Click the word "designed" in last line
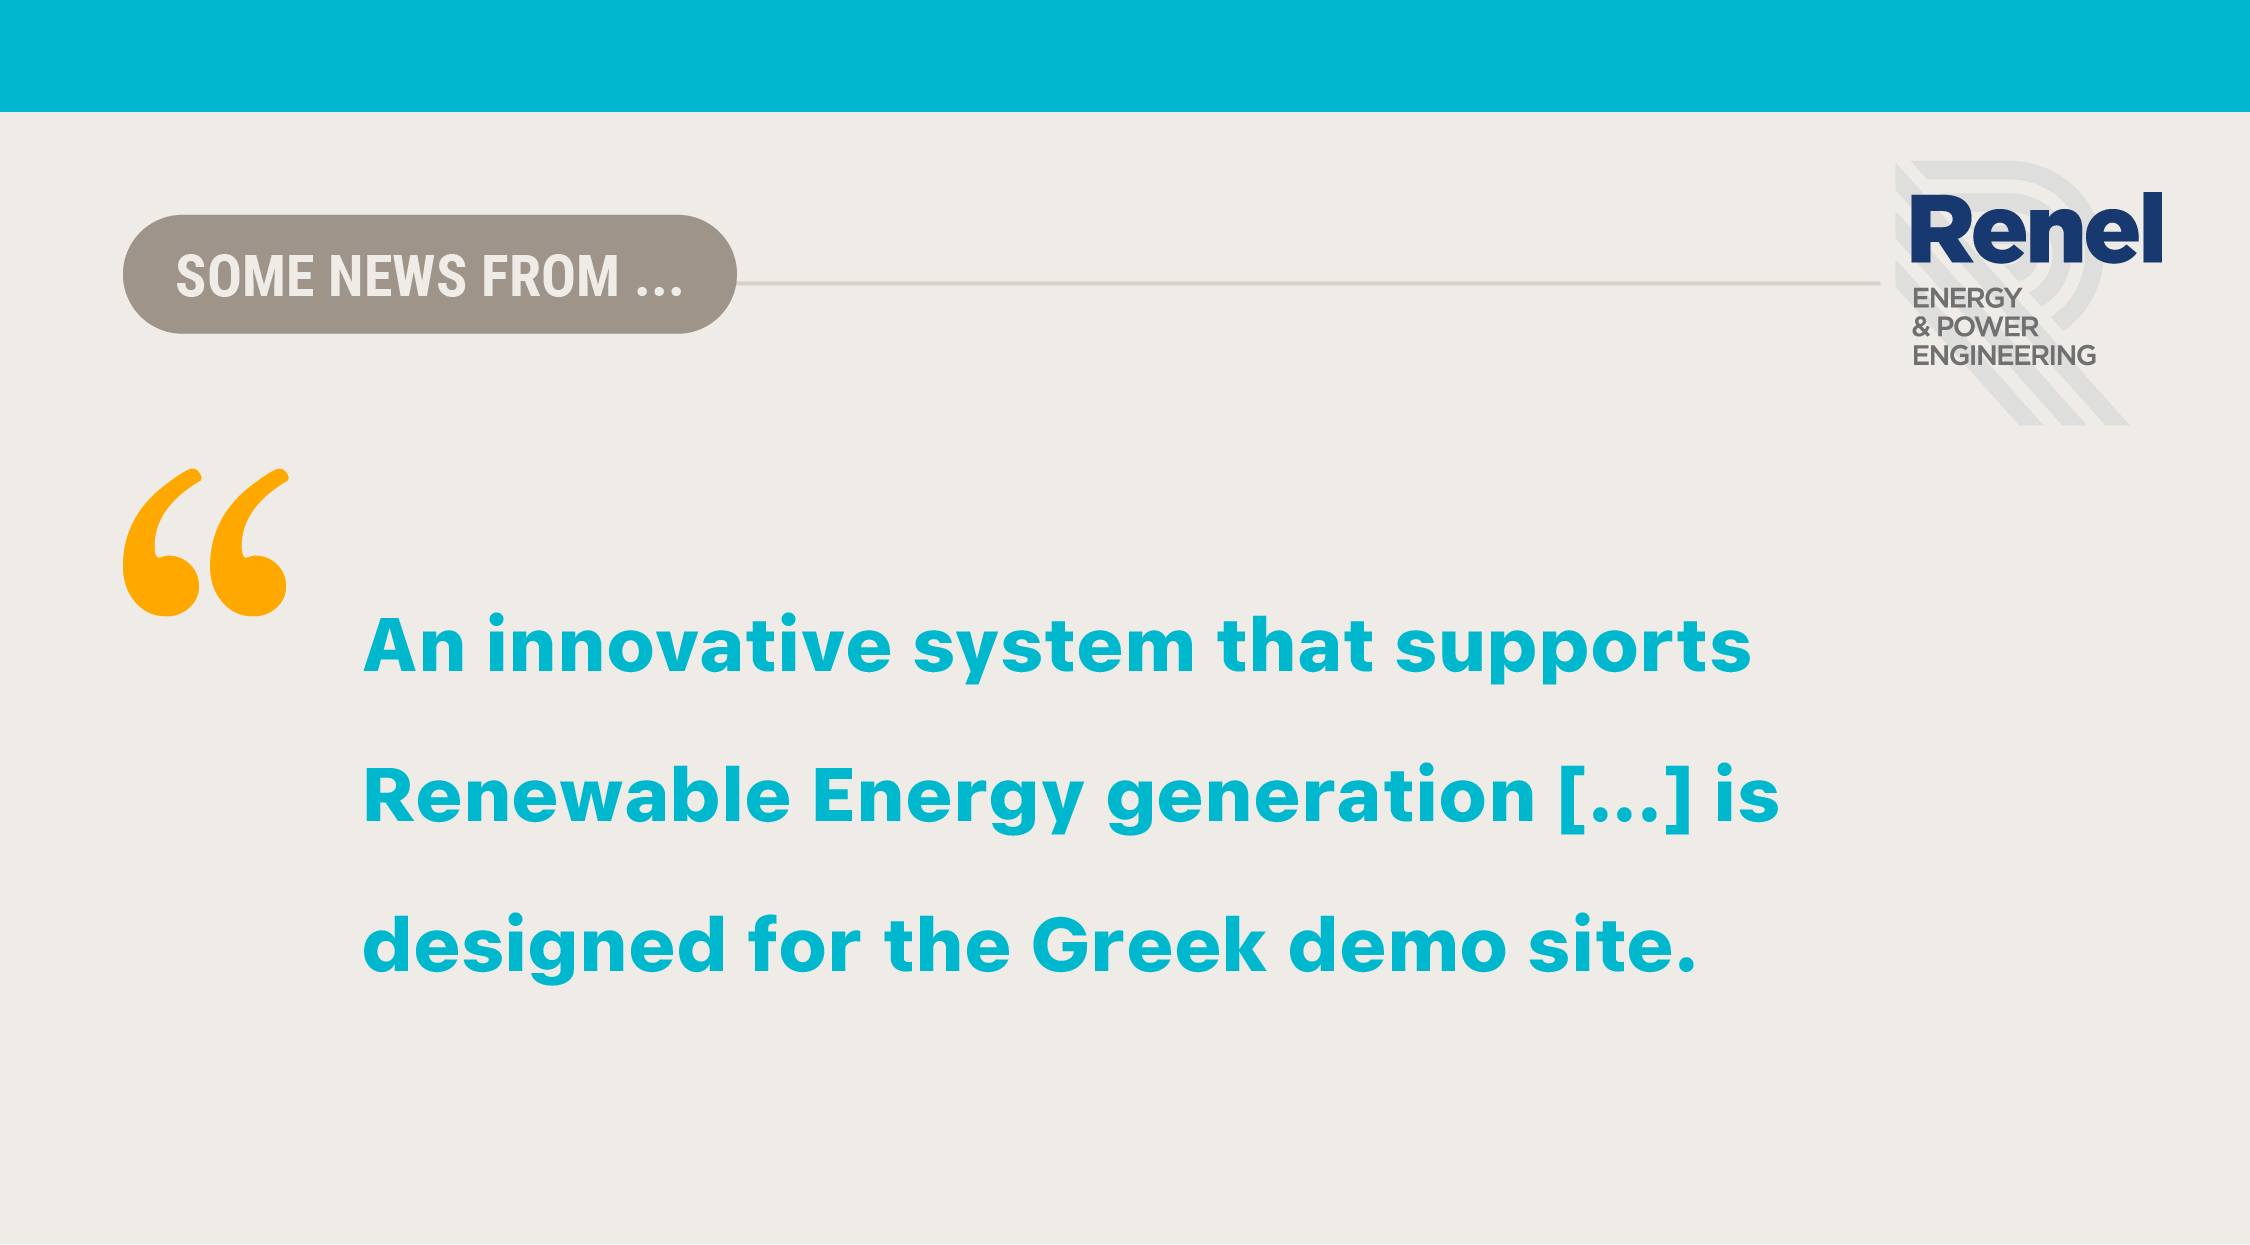The width and height of the screenshot is (2250, 1245). coord(544,947)
